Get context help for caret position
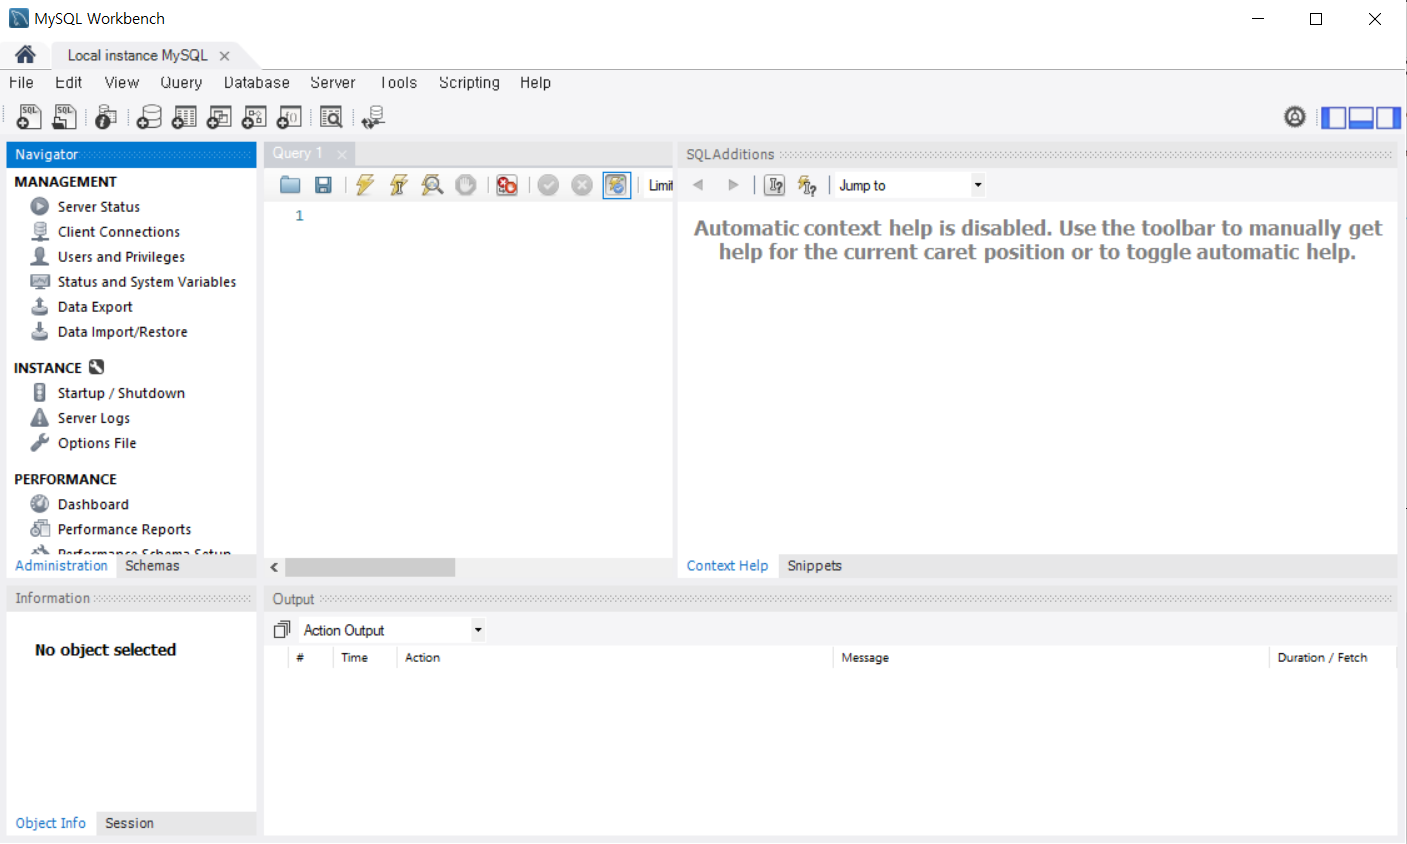 775,185
